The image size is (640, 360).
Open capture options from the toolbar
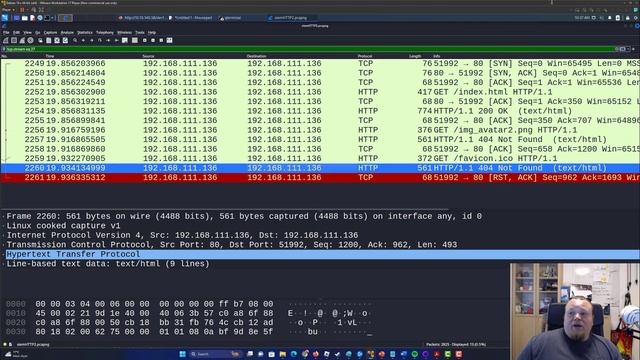30,40
